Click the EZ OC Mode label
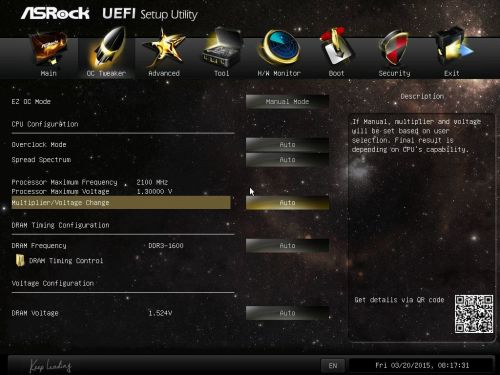This screenshot has height=375, width=500. click(x=31, y=102)
